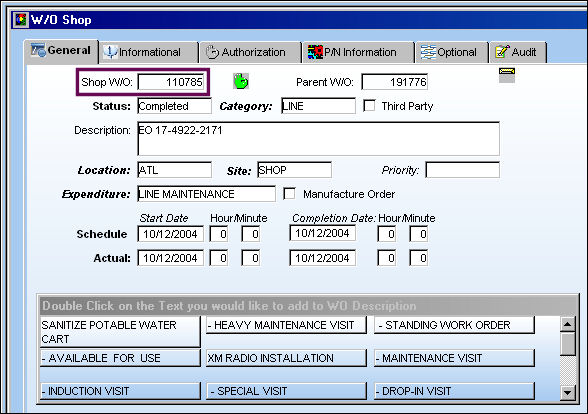
Task: Switch to the Informational tab
Action: click(148, 52)
